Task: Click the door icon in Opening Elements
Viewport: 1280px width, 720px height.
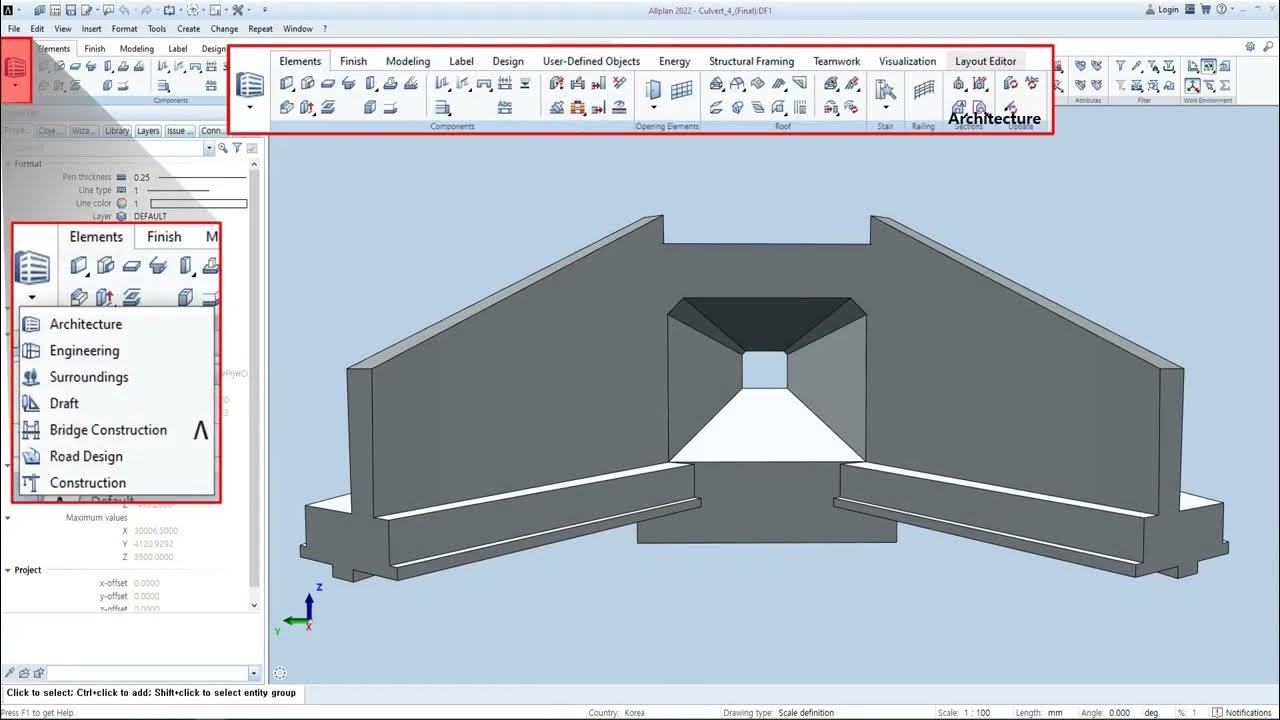Action: tap(653, 90)
